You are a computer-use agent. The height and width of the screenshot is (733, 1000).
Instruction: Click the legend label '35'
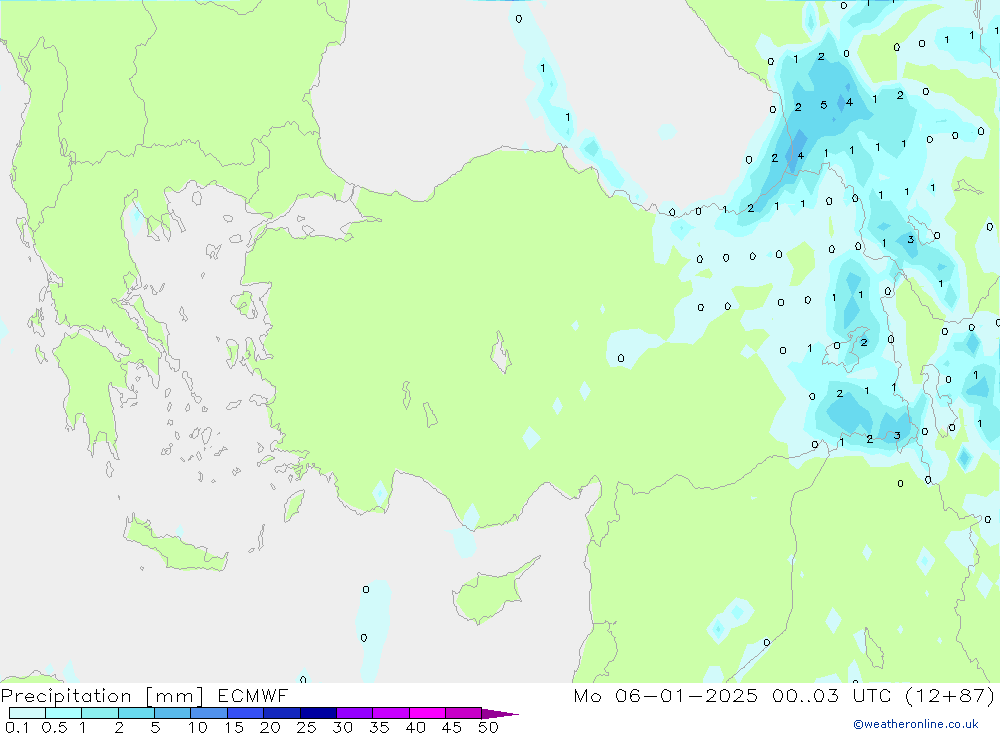[379, 727]
